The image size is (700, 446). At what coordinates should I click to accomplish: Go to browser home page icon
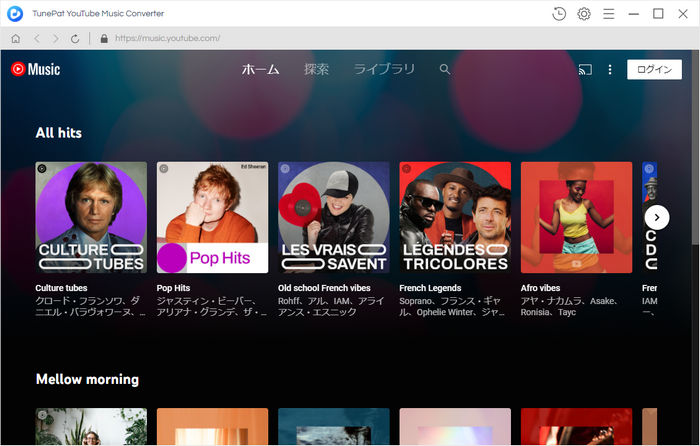pos(16,38)
